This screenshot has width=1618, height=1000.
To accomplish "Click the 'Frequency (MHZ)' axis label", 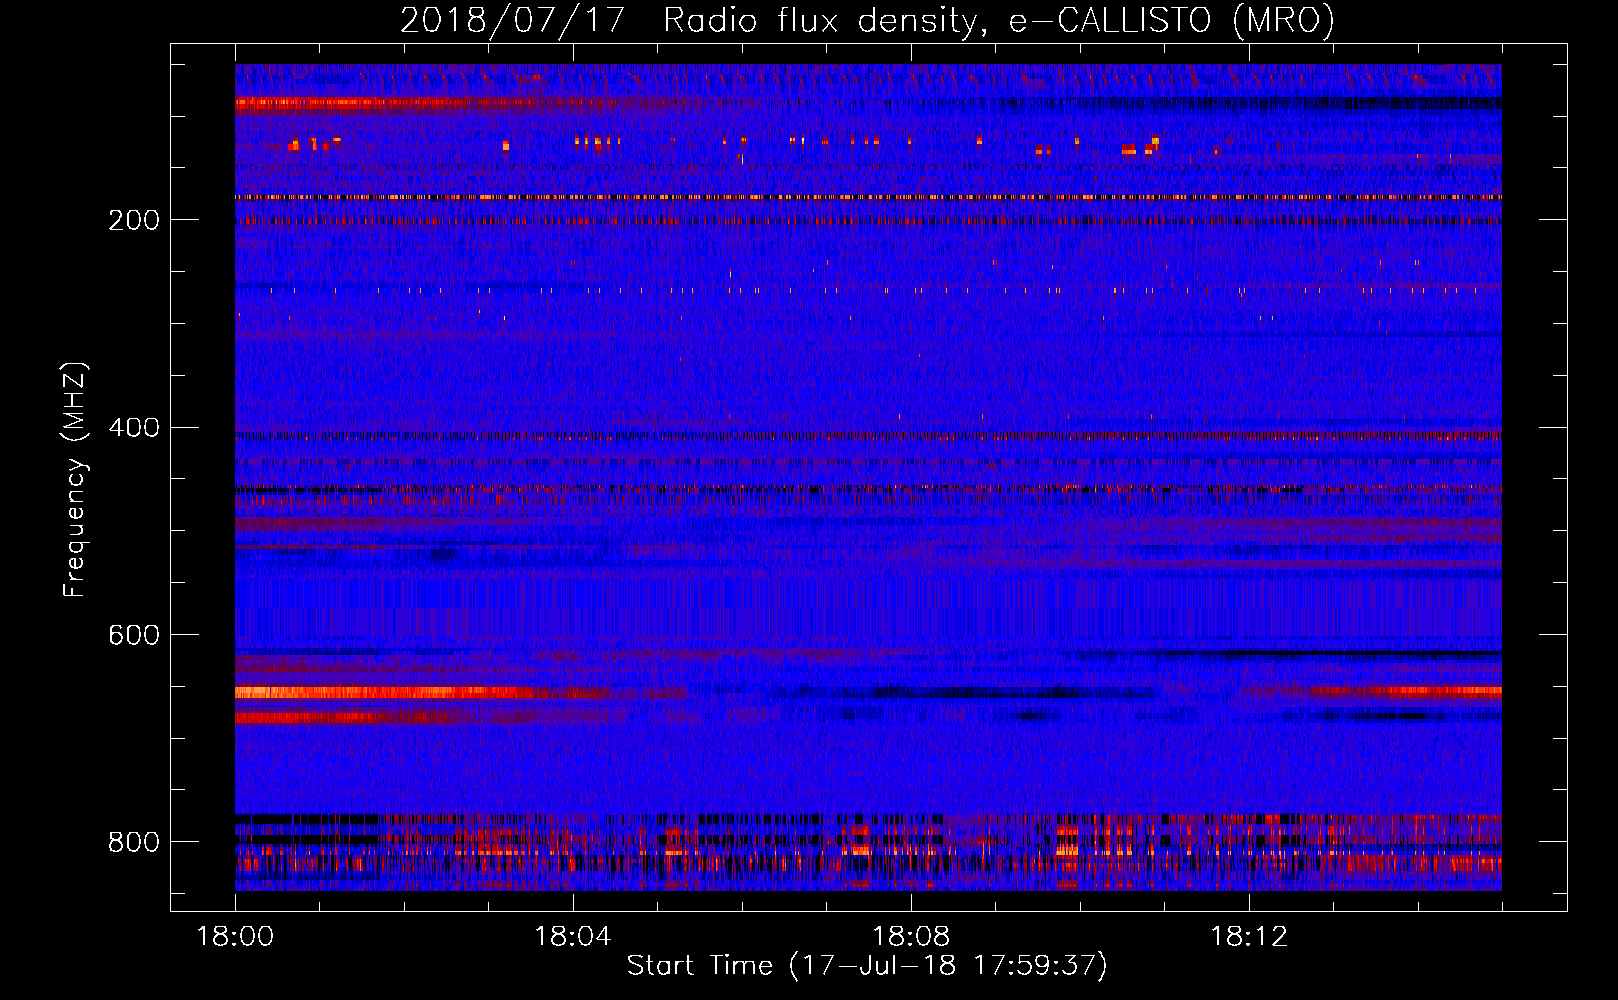I will click(x=75, y=480).
